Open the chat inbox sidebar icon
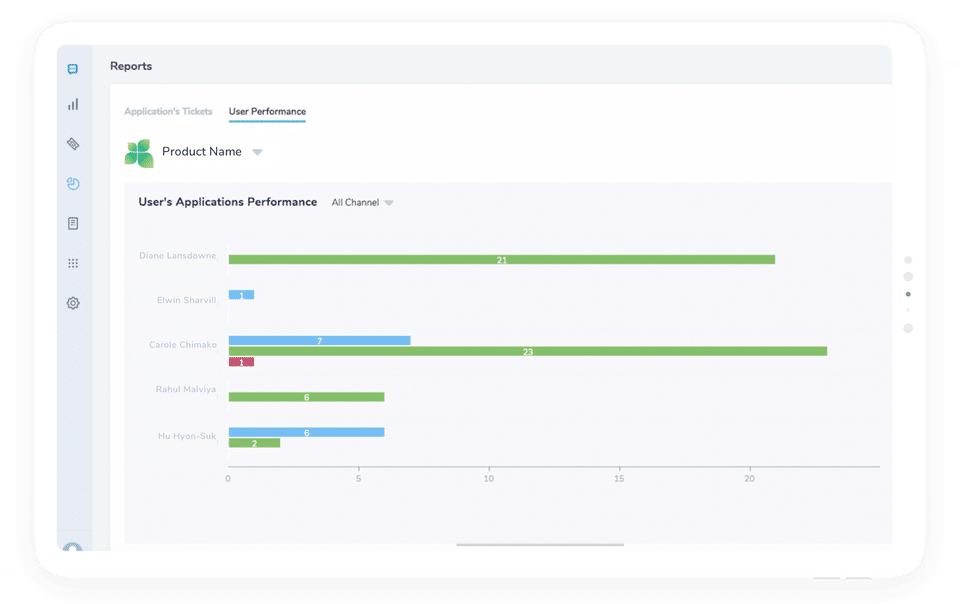960x604 pixels. point(73,69)
